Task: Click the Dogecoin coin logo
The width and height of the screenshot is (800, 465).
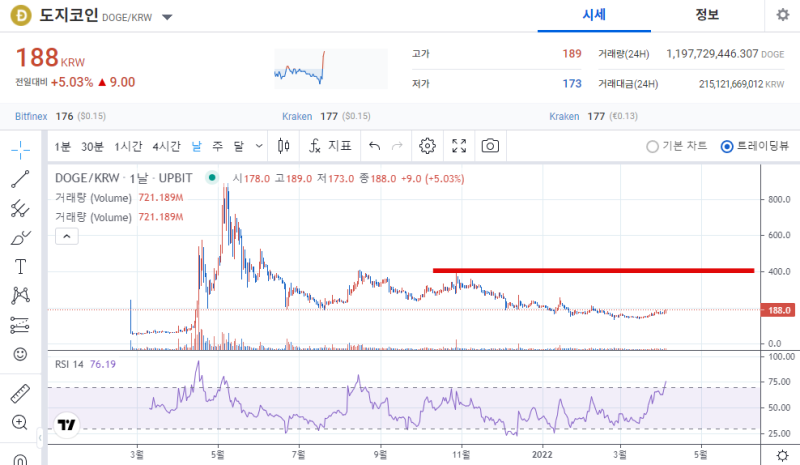Action: 21,16
